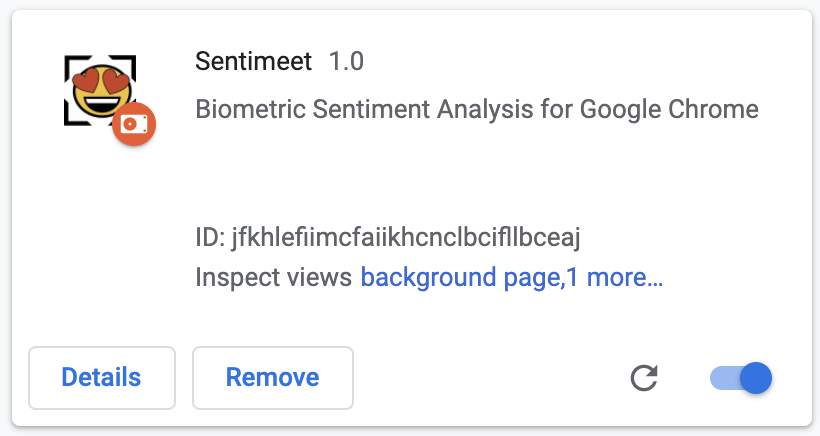This screenshot has width=820, height=436.
Task: Click the light-blue toggle track
Action: tap(722, 377)
